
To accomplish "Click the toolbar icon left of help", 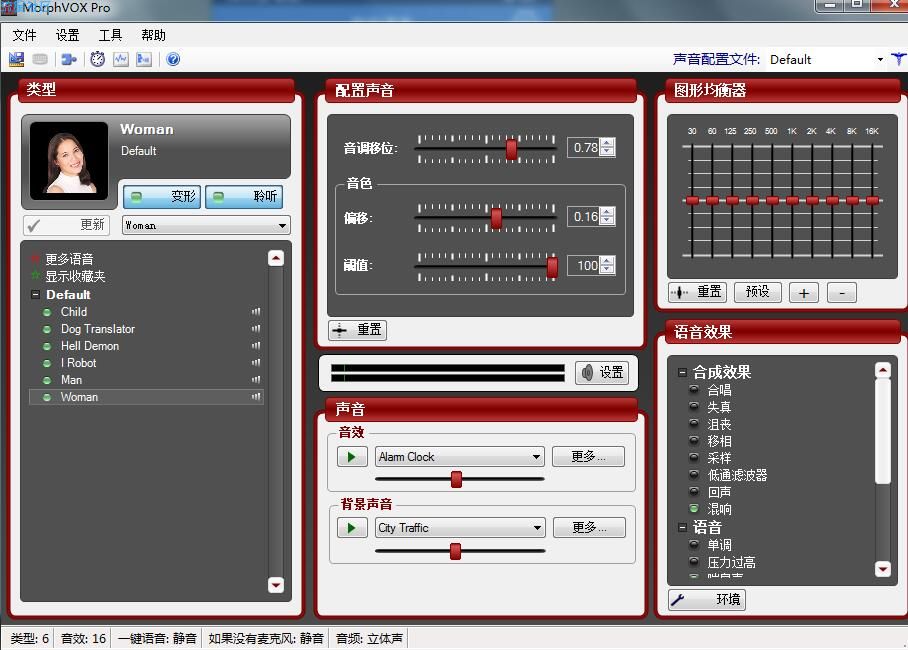I will 144,59.
